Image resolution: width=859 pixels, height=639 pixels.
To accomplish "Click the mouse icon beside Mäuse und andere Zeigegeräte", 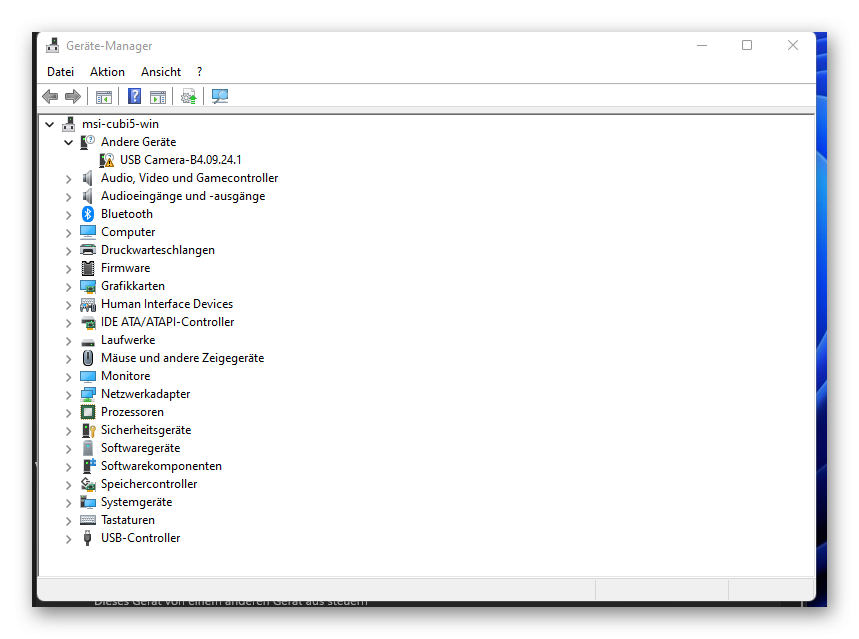I will tap(88, 358).
